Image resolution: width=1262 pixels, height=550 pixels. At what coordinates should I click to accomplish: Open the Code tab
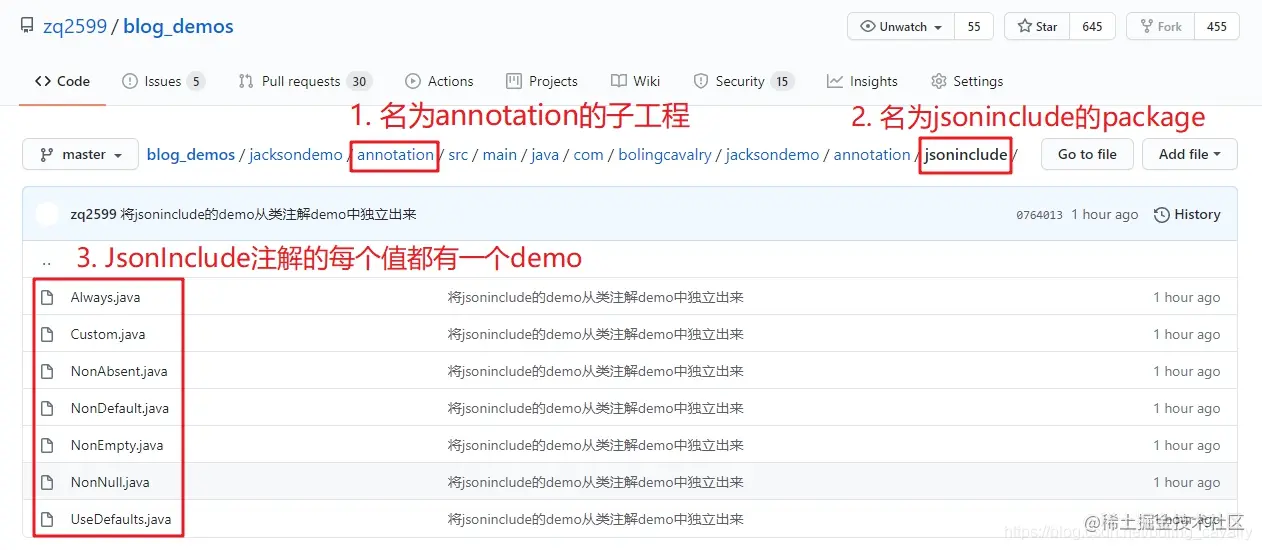point(62,81)
